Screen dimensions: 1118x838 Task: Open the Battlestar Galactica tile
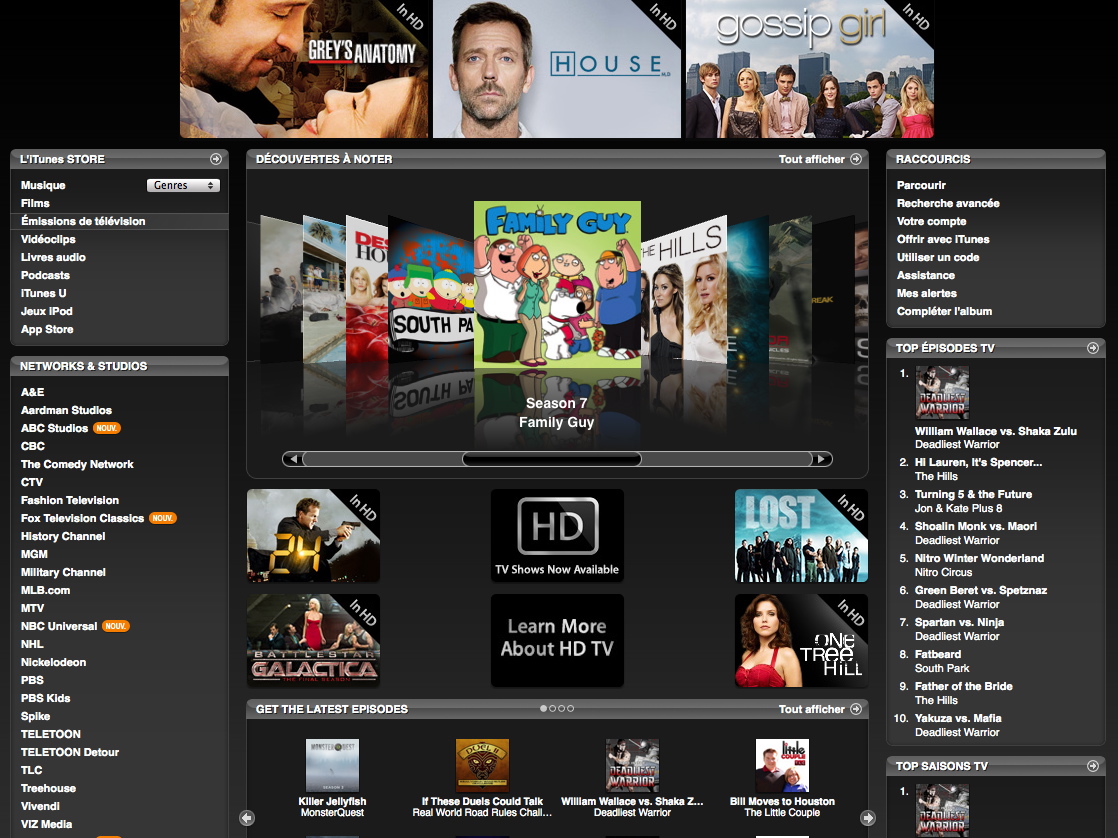click(313, 640)
